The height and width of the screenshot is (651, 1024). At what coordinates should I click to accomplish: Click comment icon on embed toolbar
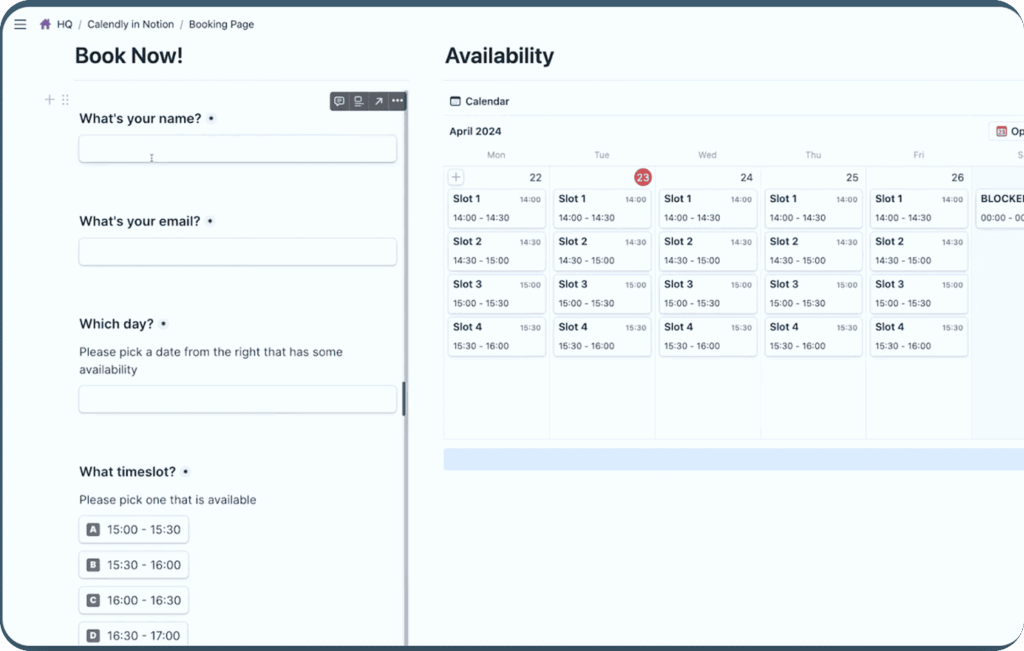point(339,101)
